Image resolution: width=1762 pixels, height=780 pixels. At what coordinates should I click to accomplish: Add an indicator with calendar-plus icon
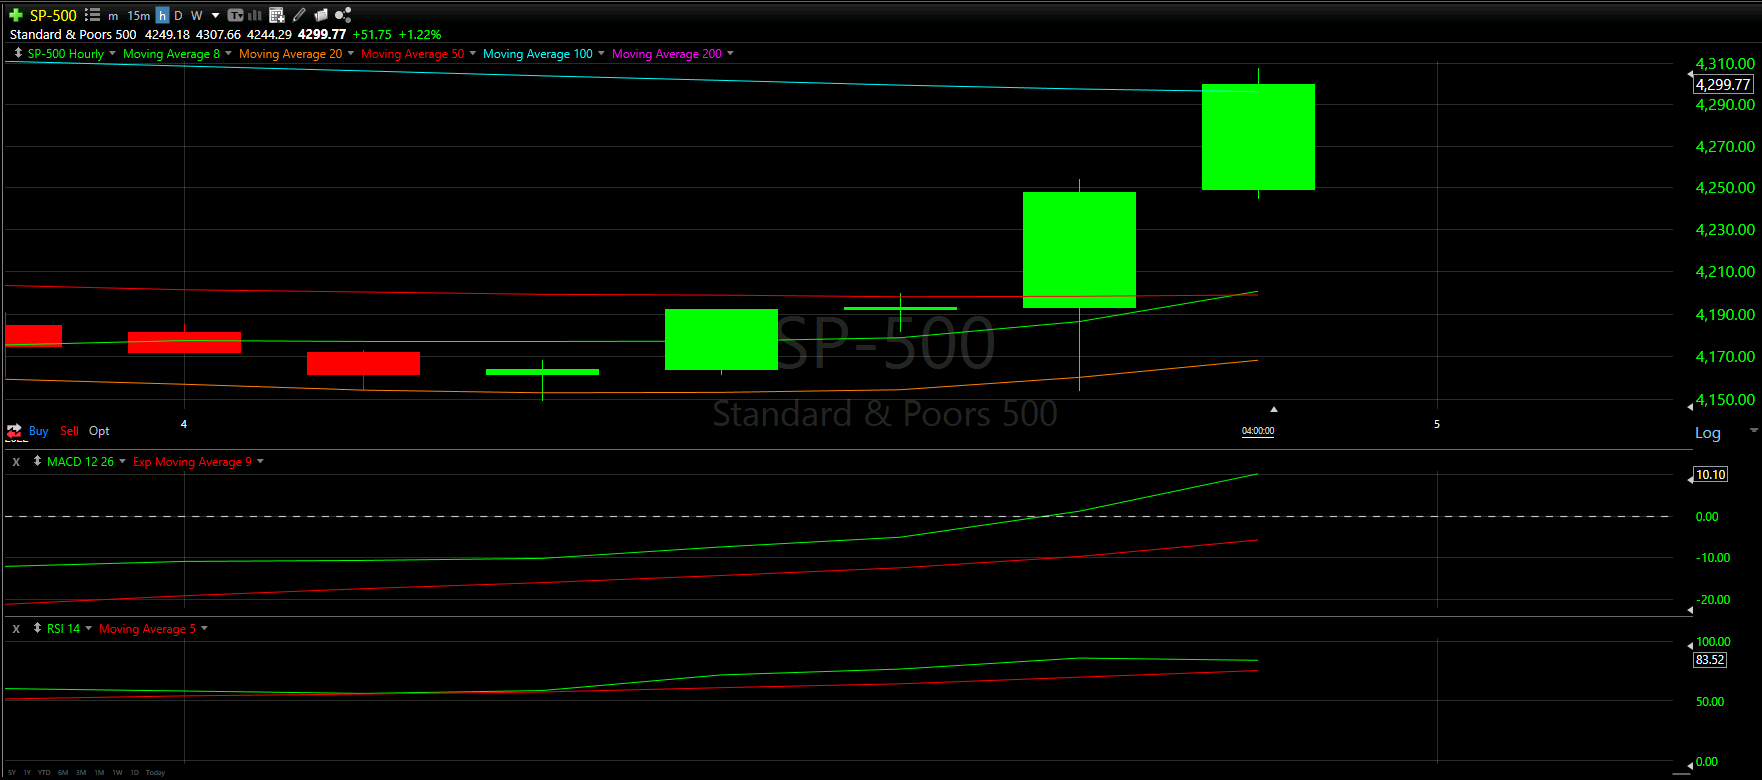277,15
